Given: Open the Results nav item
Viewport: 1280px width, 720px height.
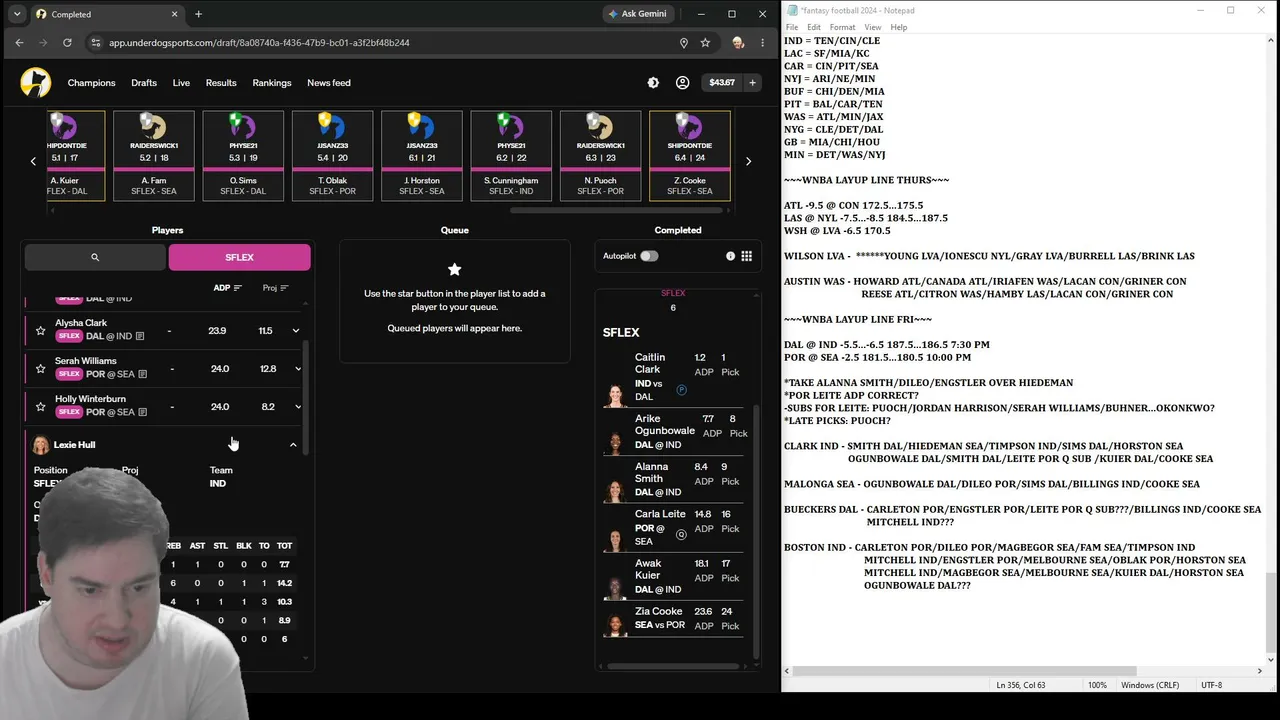Looking at the screenshot, I should (x=221, y=83).
